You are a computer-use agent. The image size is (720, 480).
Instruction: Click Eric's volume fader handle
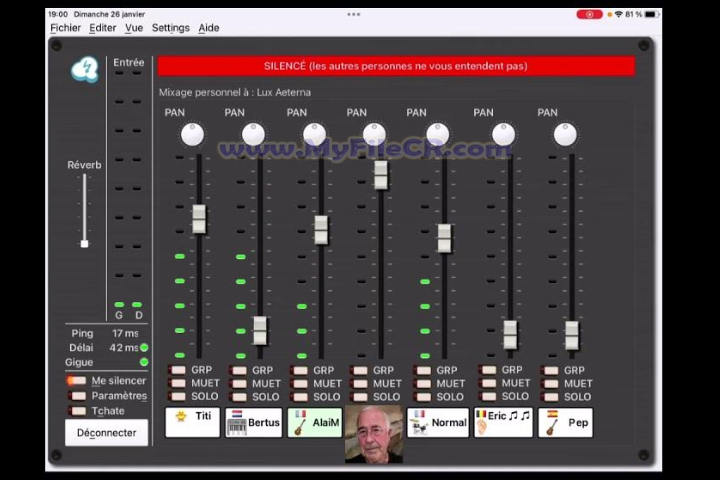coord(510,335)
